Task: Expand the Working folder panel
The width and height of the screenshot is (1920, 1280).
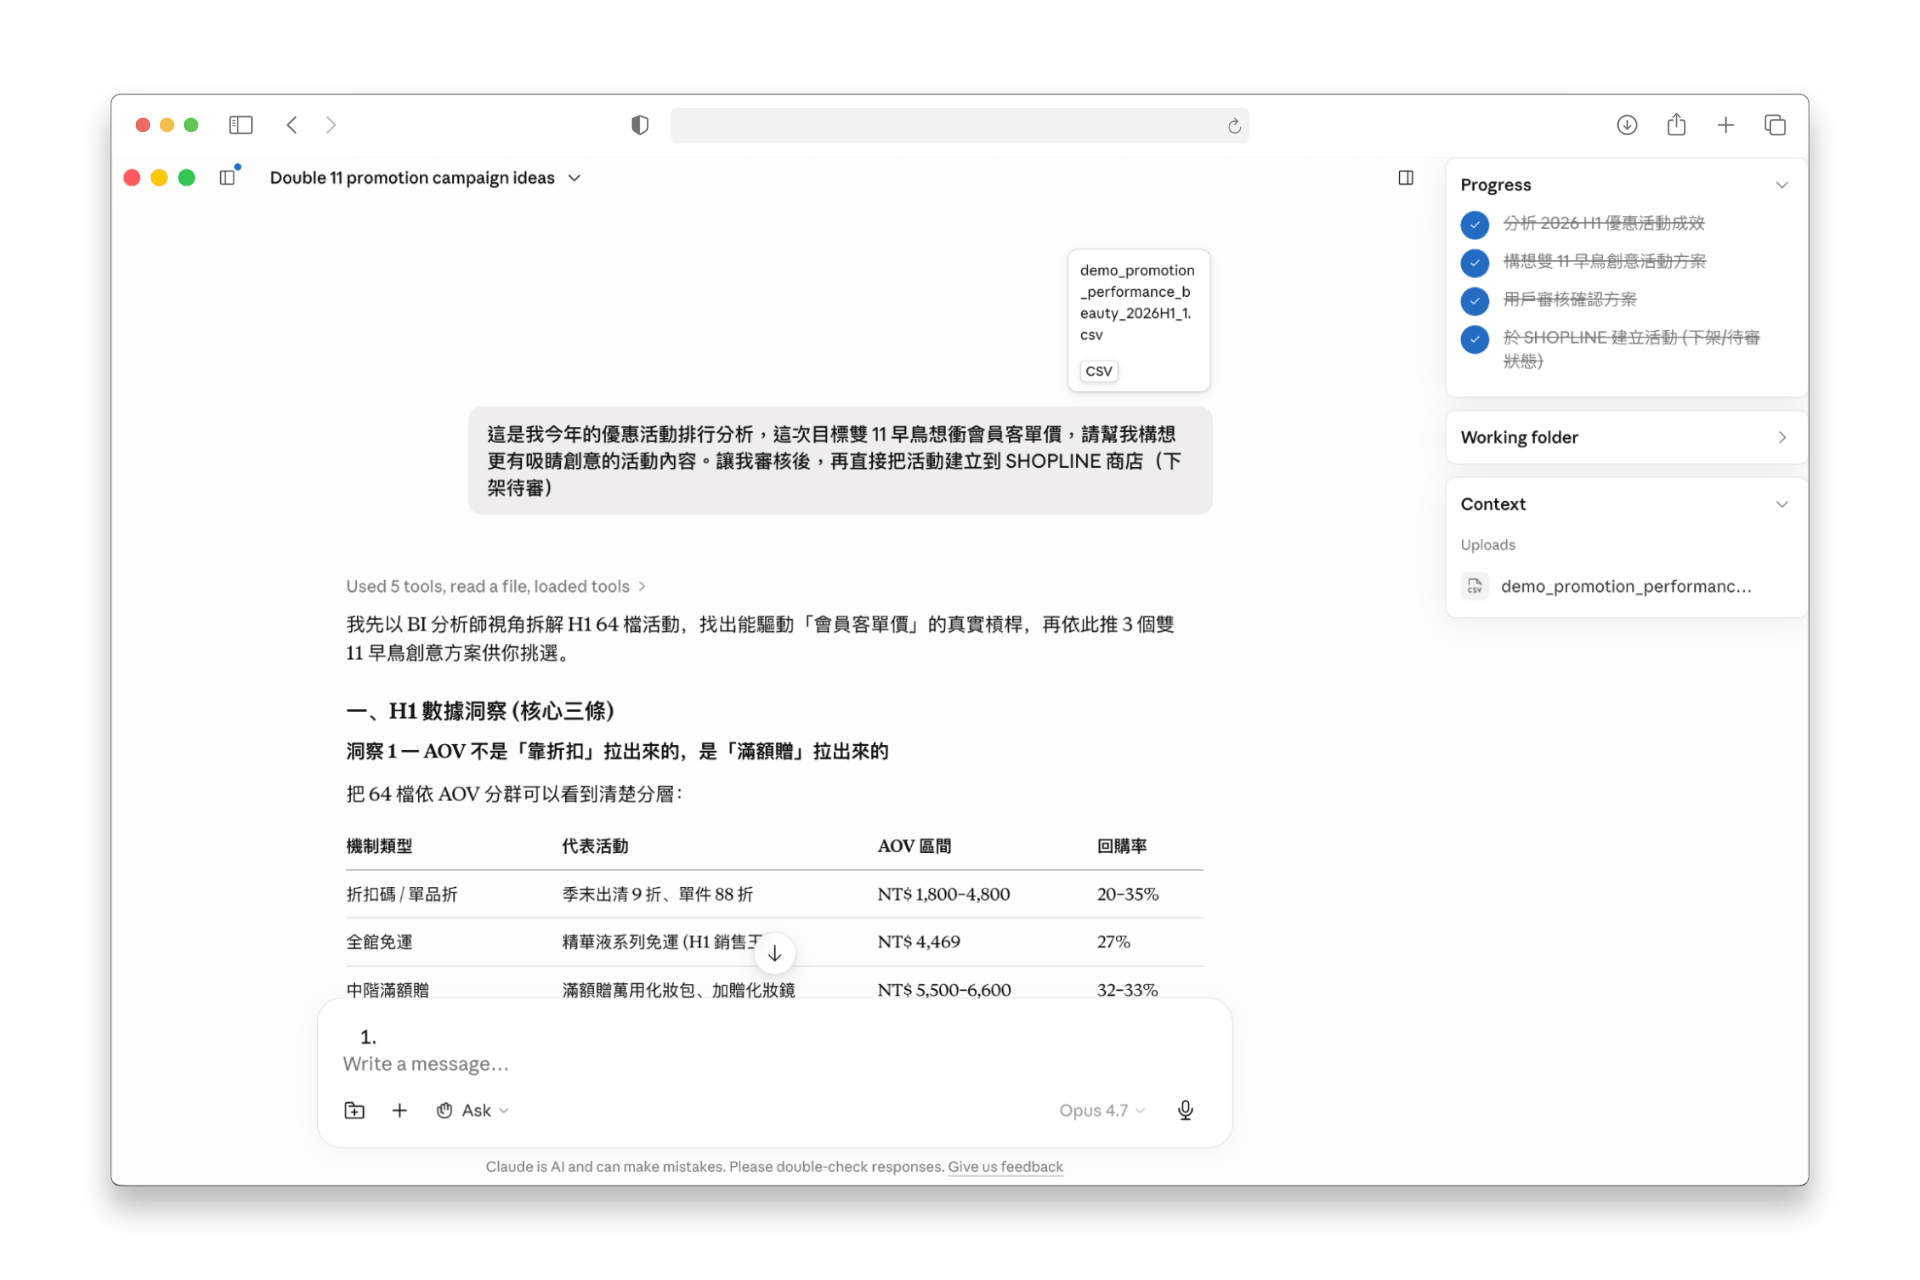Action: (1782, 437)
